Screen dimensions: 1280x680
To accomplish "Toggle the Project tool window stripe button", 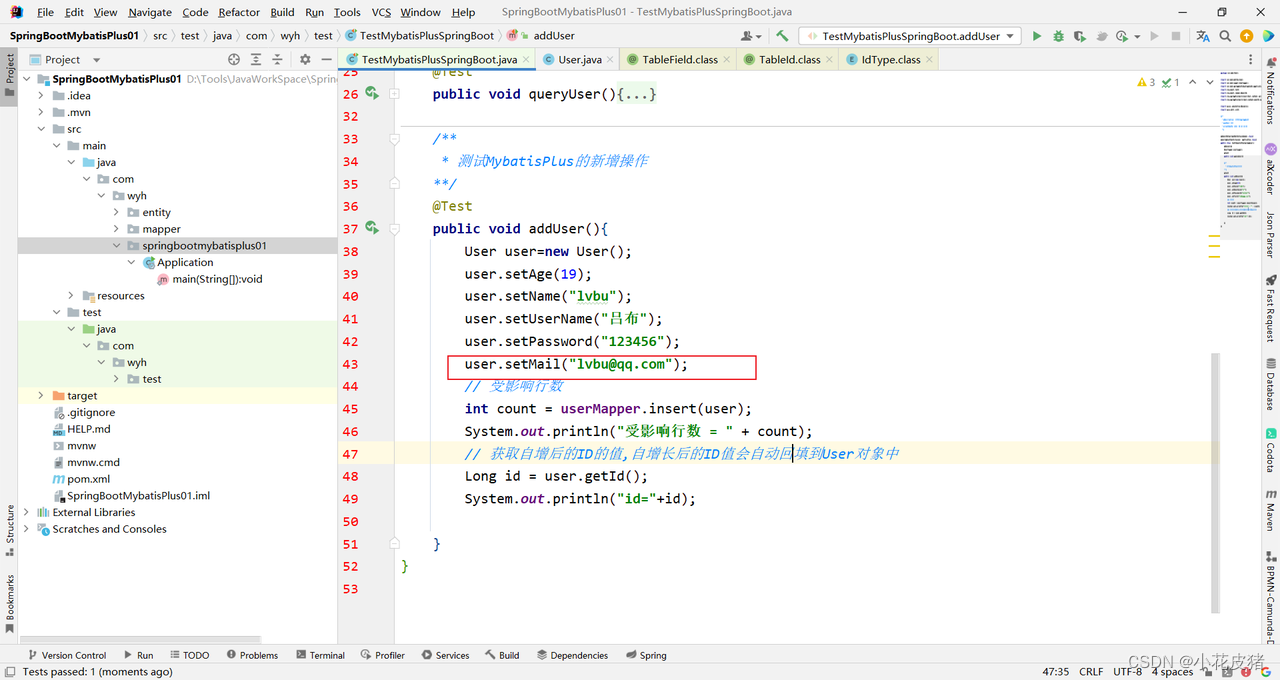I will coord(10,77).
